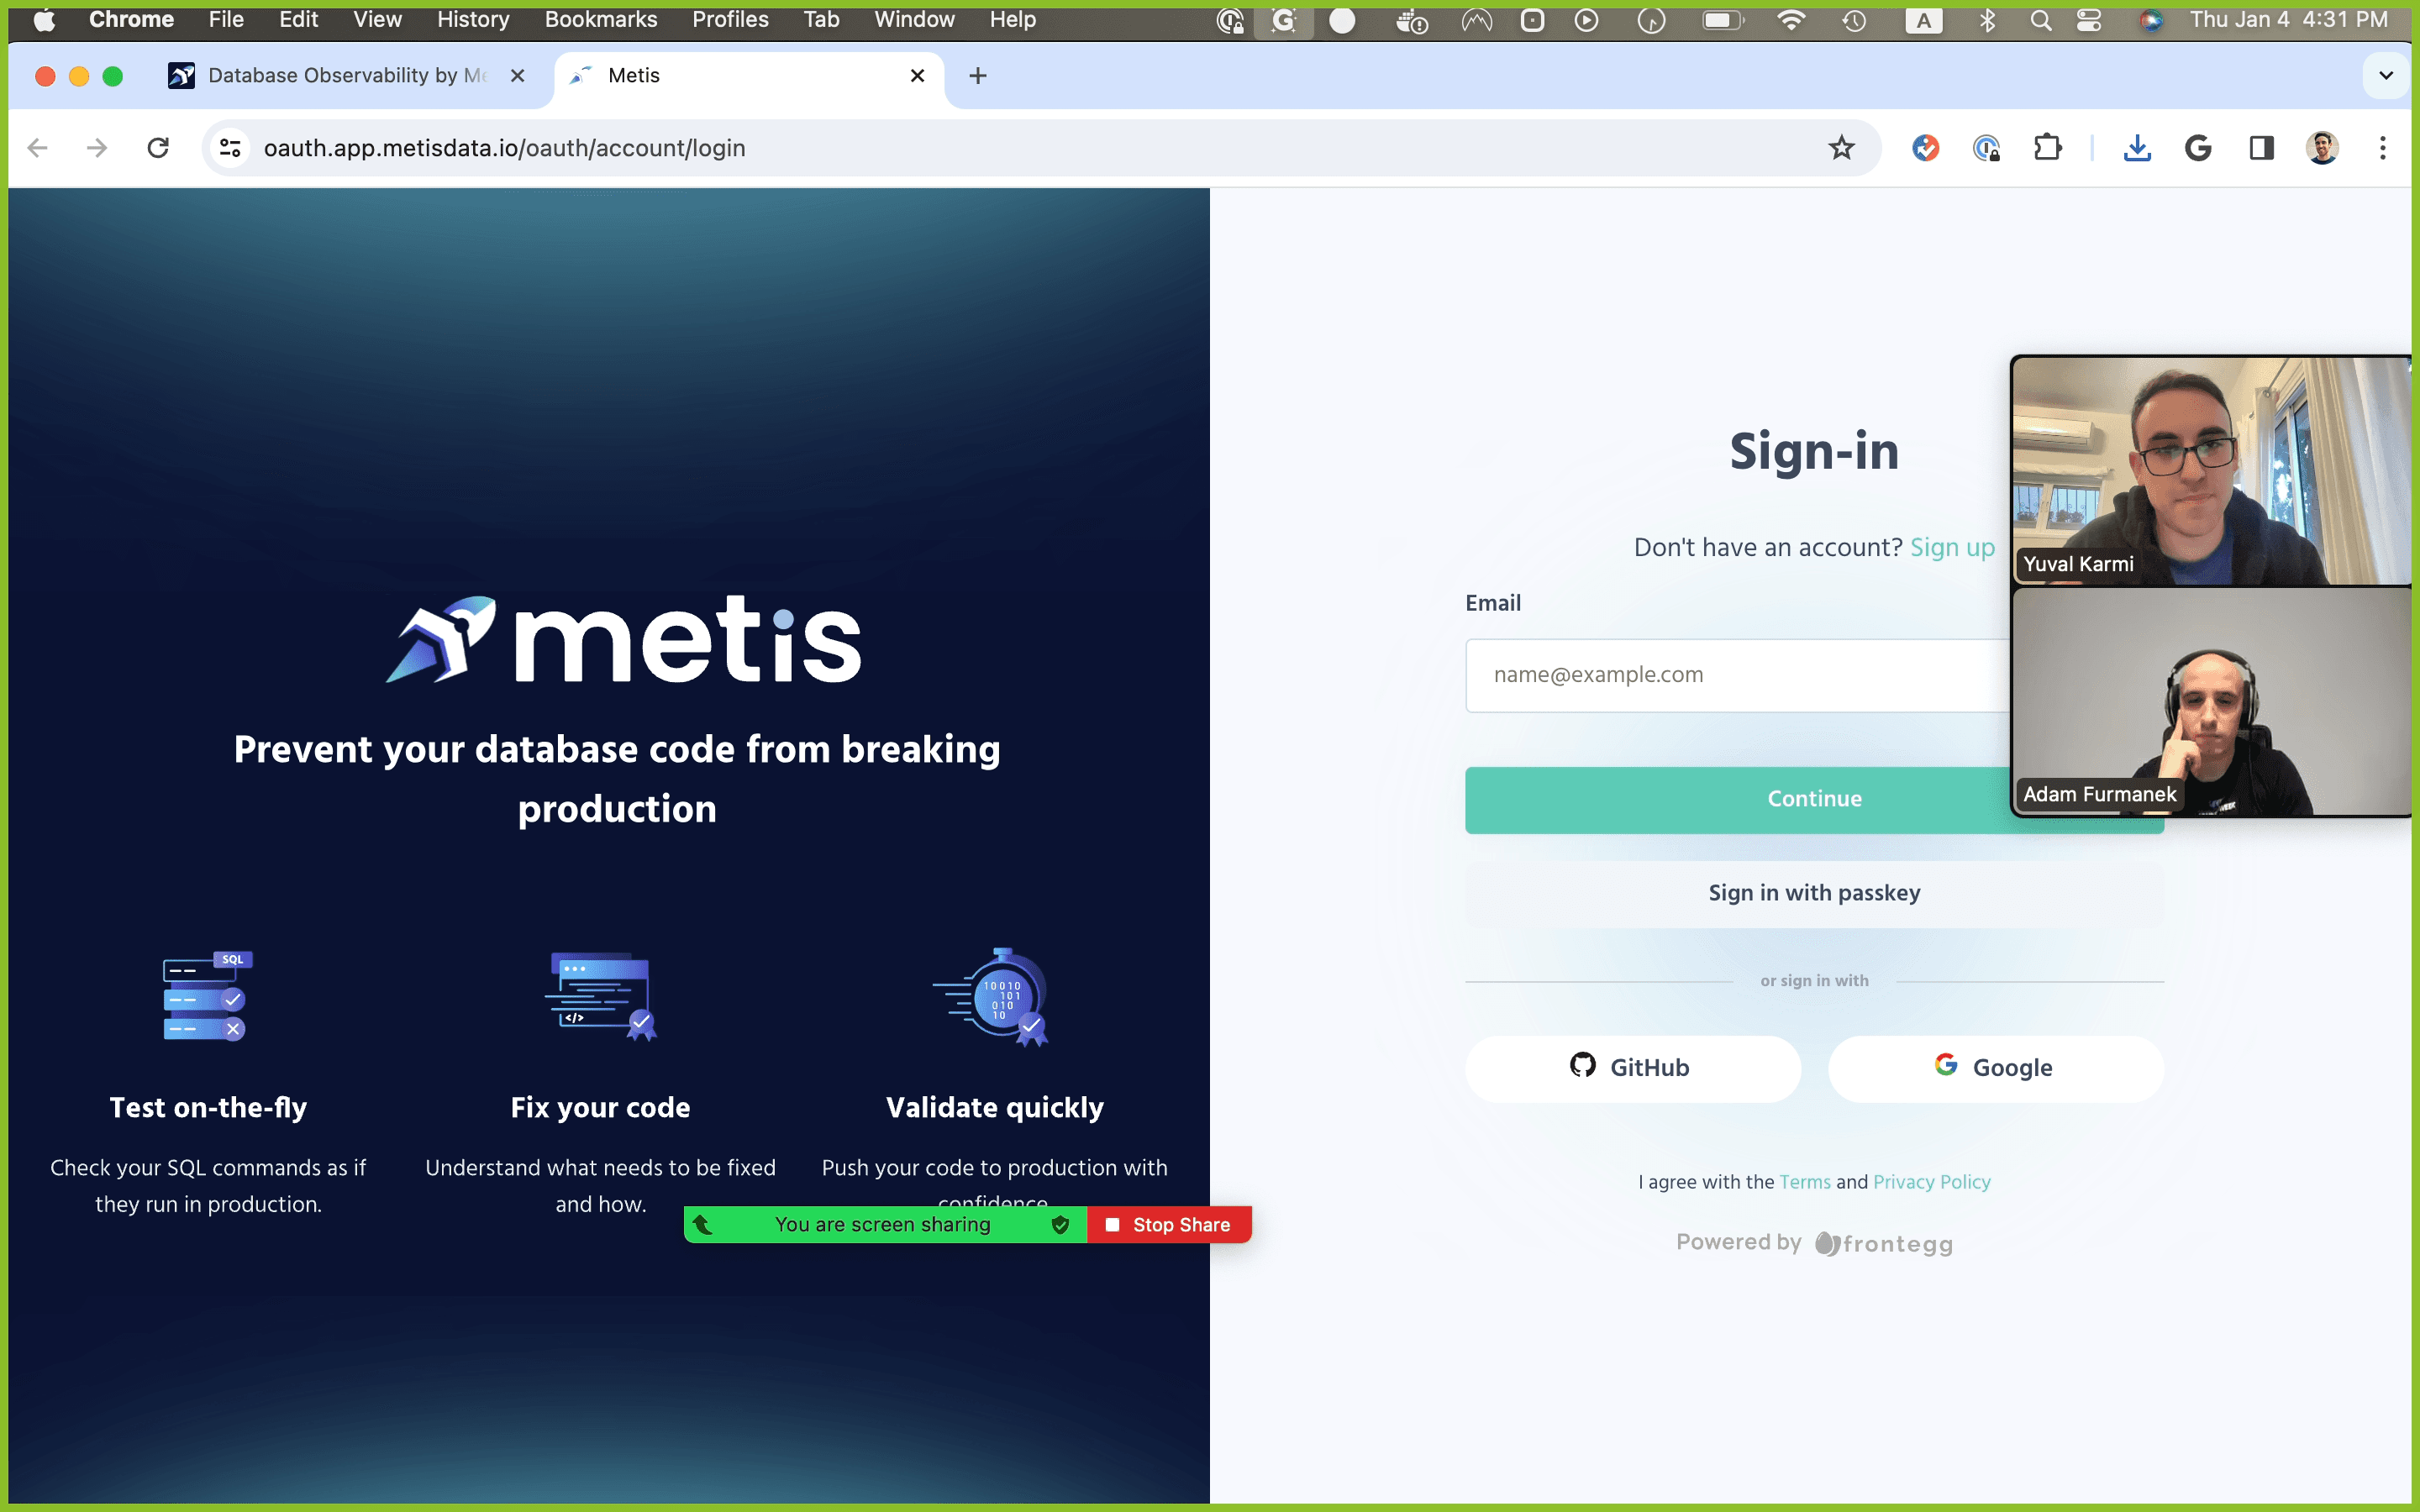Sign in with Google
Viewport: 2420px width, 1512px height.
pyautogui.click(x=1996, y=1068)
